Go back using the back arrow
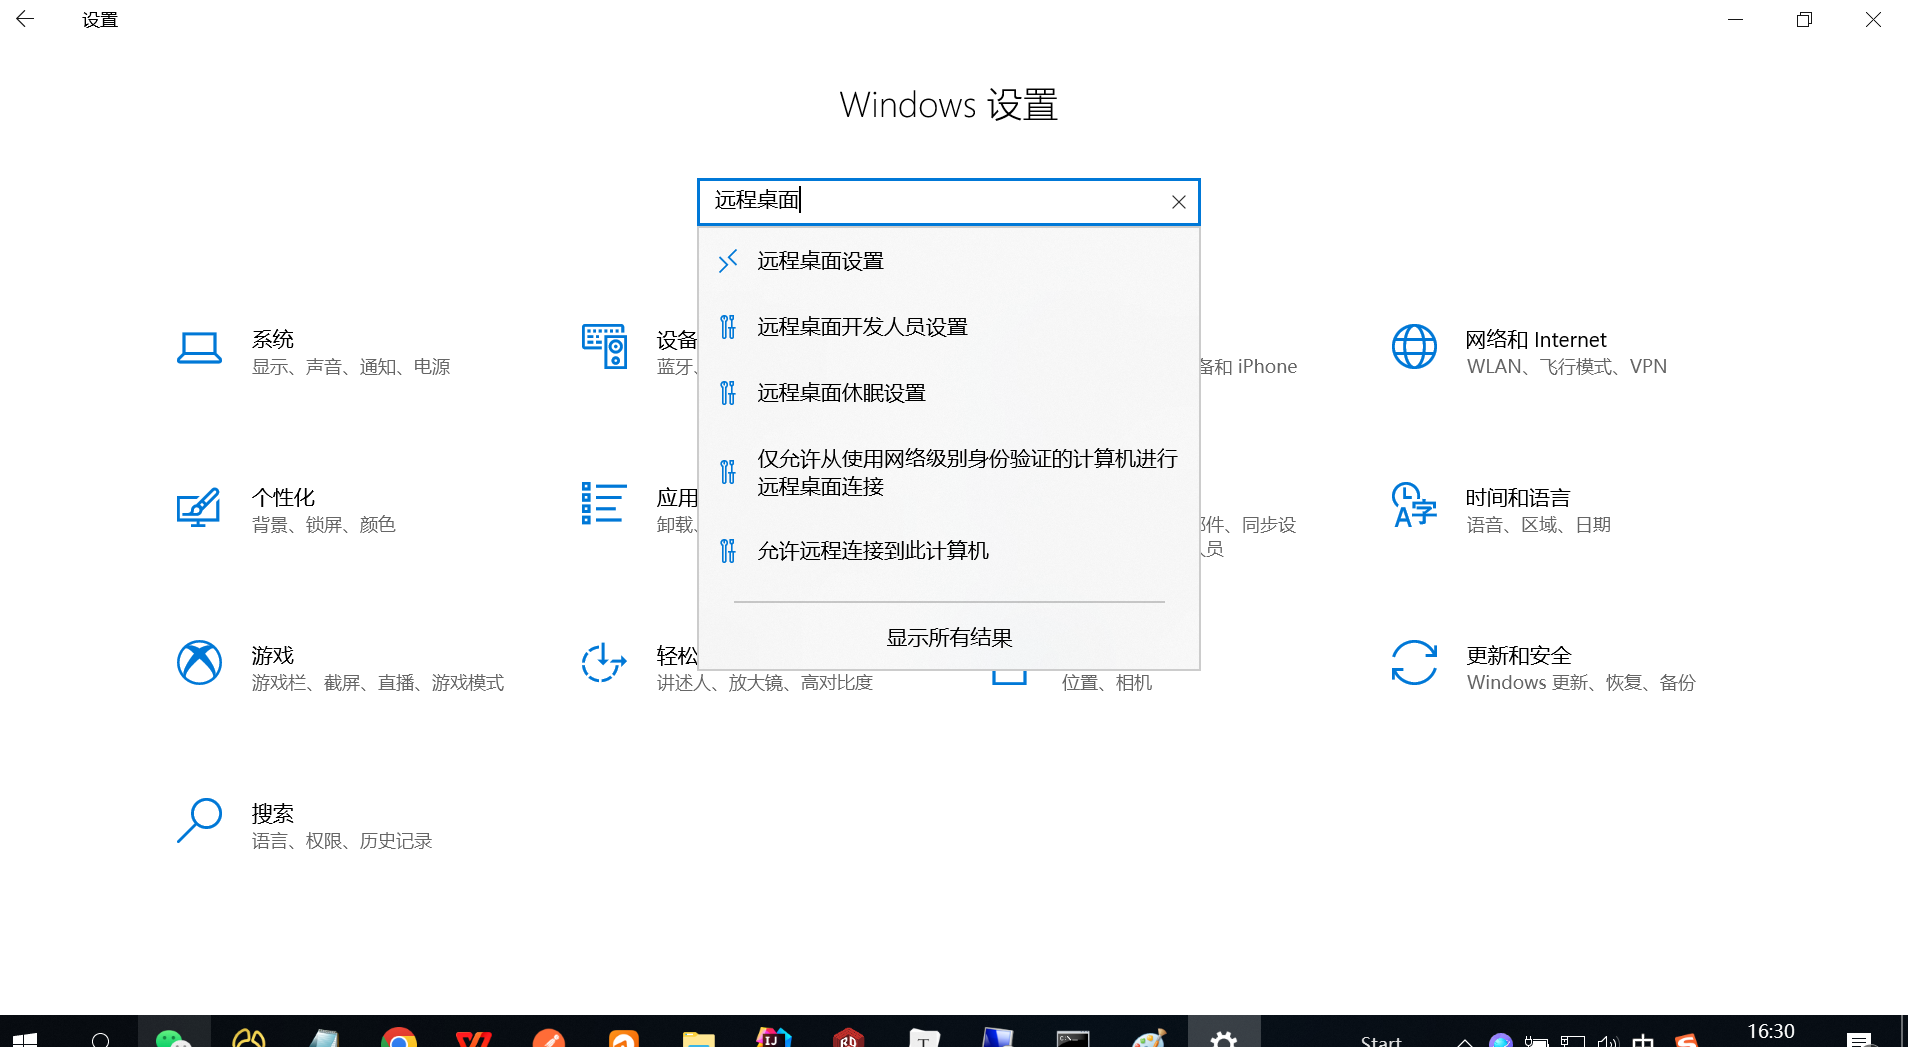 point(25,19)
